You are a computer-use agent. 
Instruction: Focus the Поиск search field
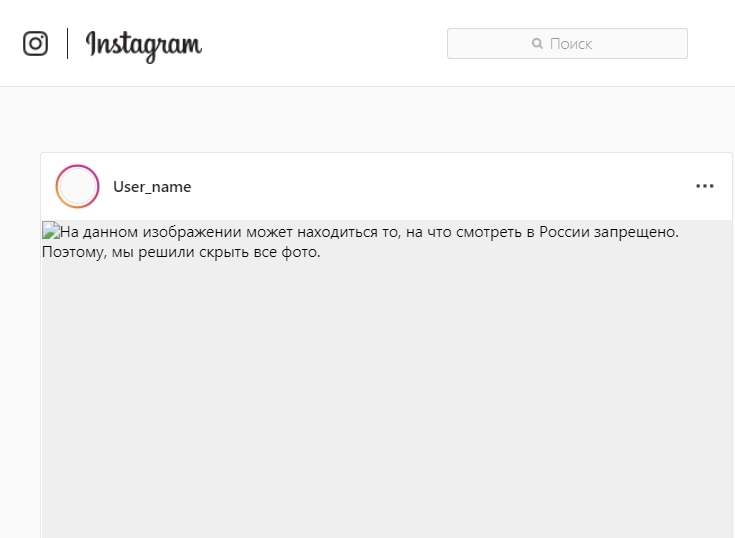tap(567, 44)
